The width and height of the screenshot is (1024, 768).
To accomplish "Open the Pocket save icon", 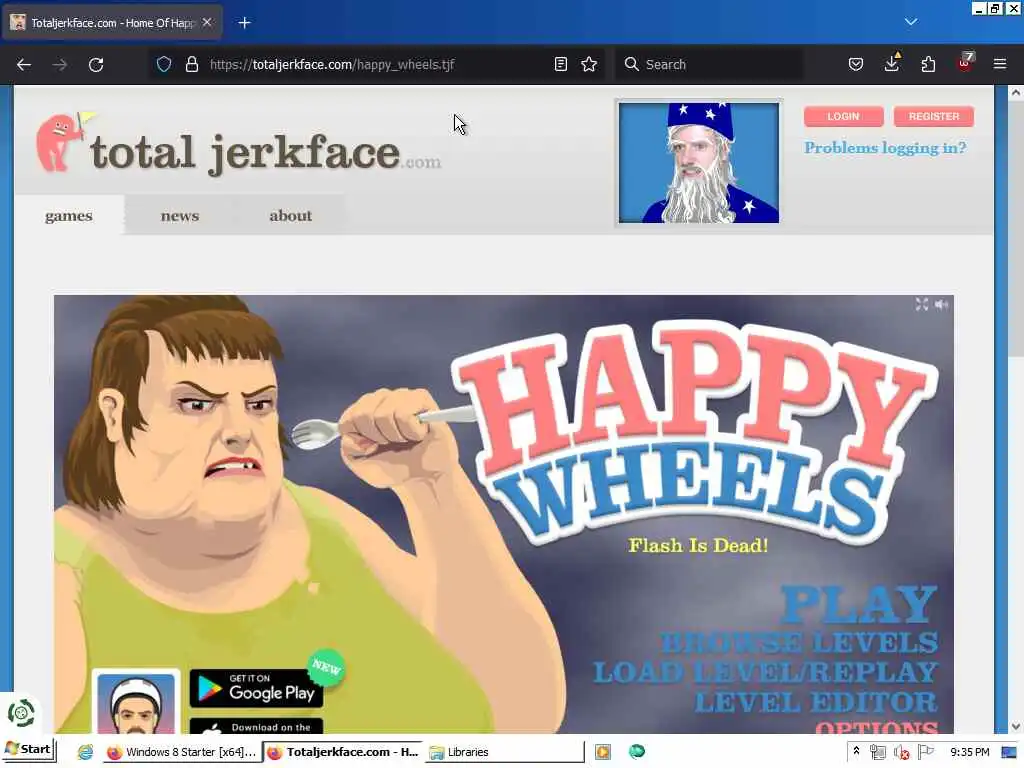I will 856,64.
